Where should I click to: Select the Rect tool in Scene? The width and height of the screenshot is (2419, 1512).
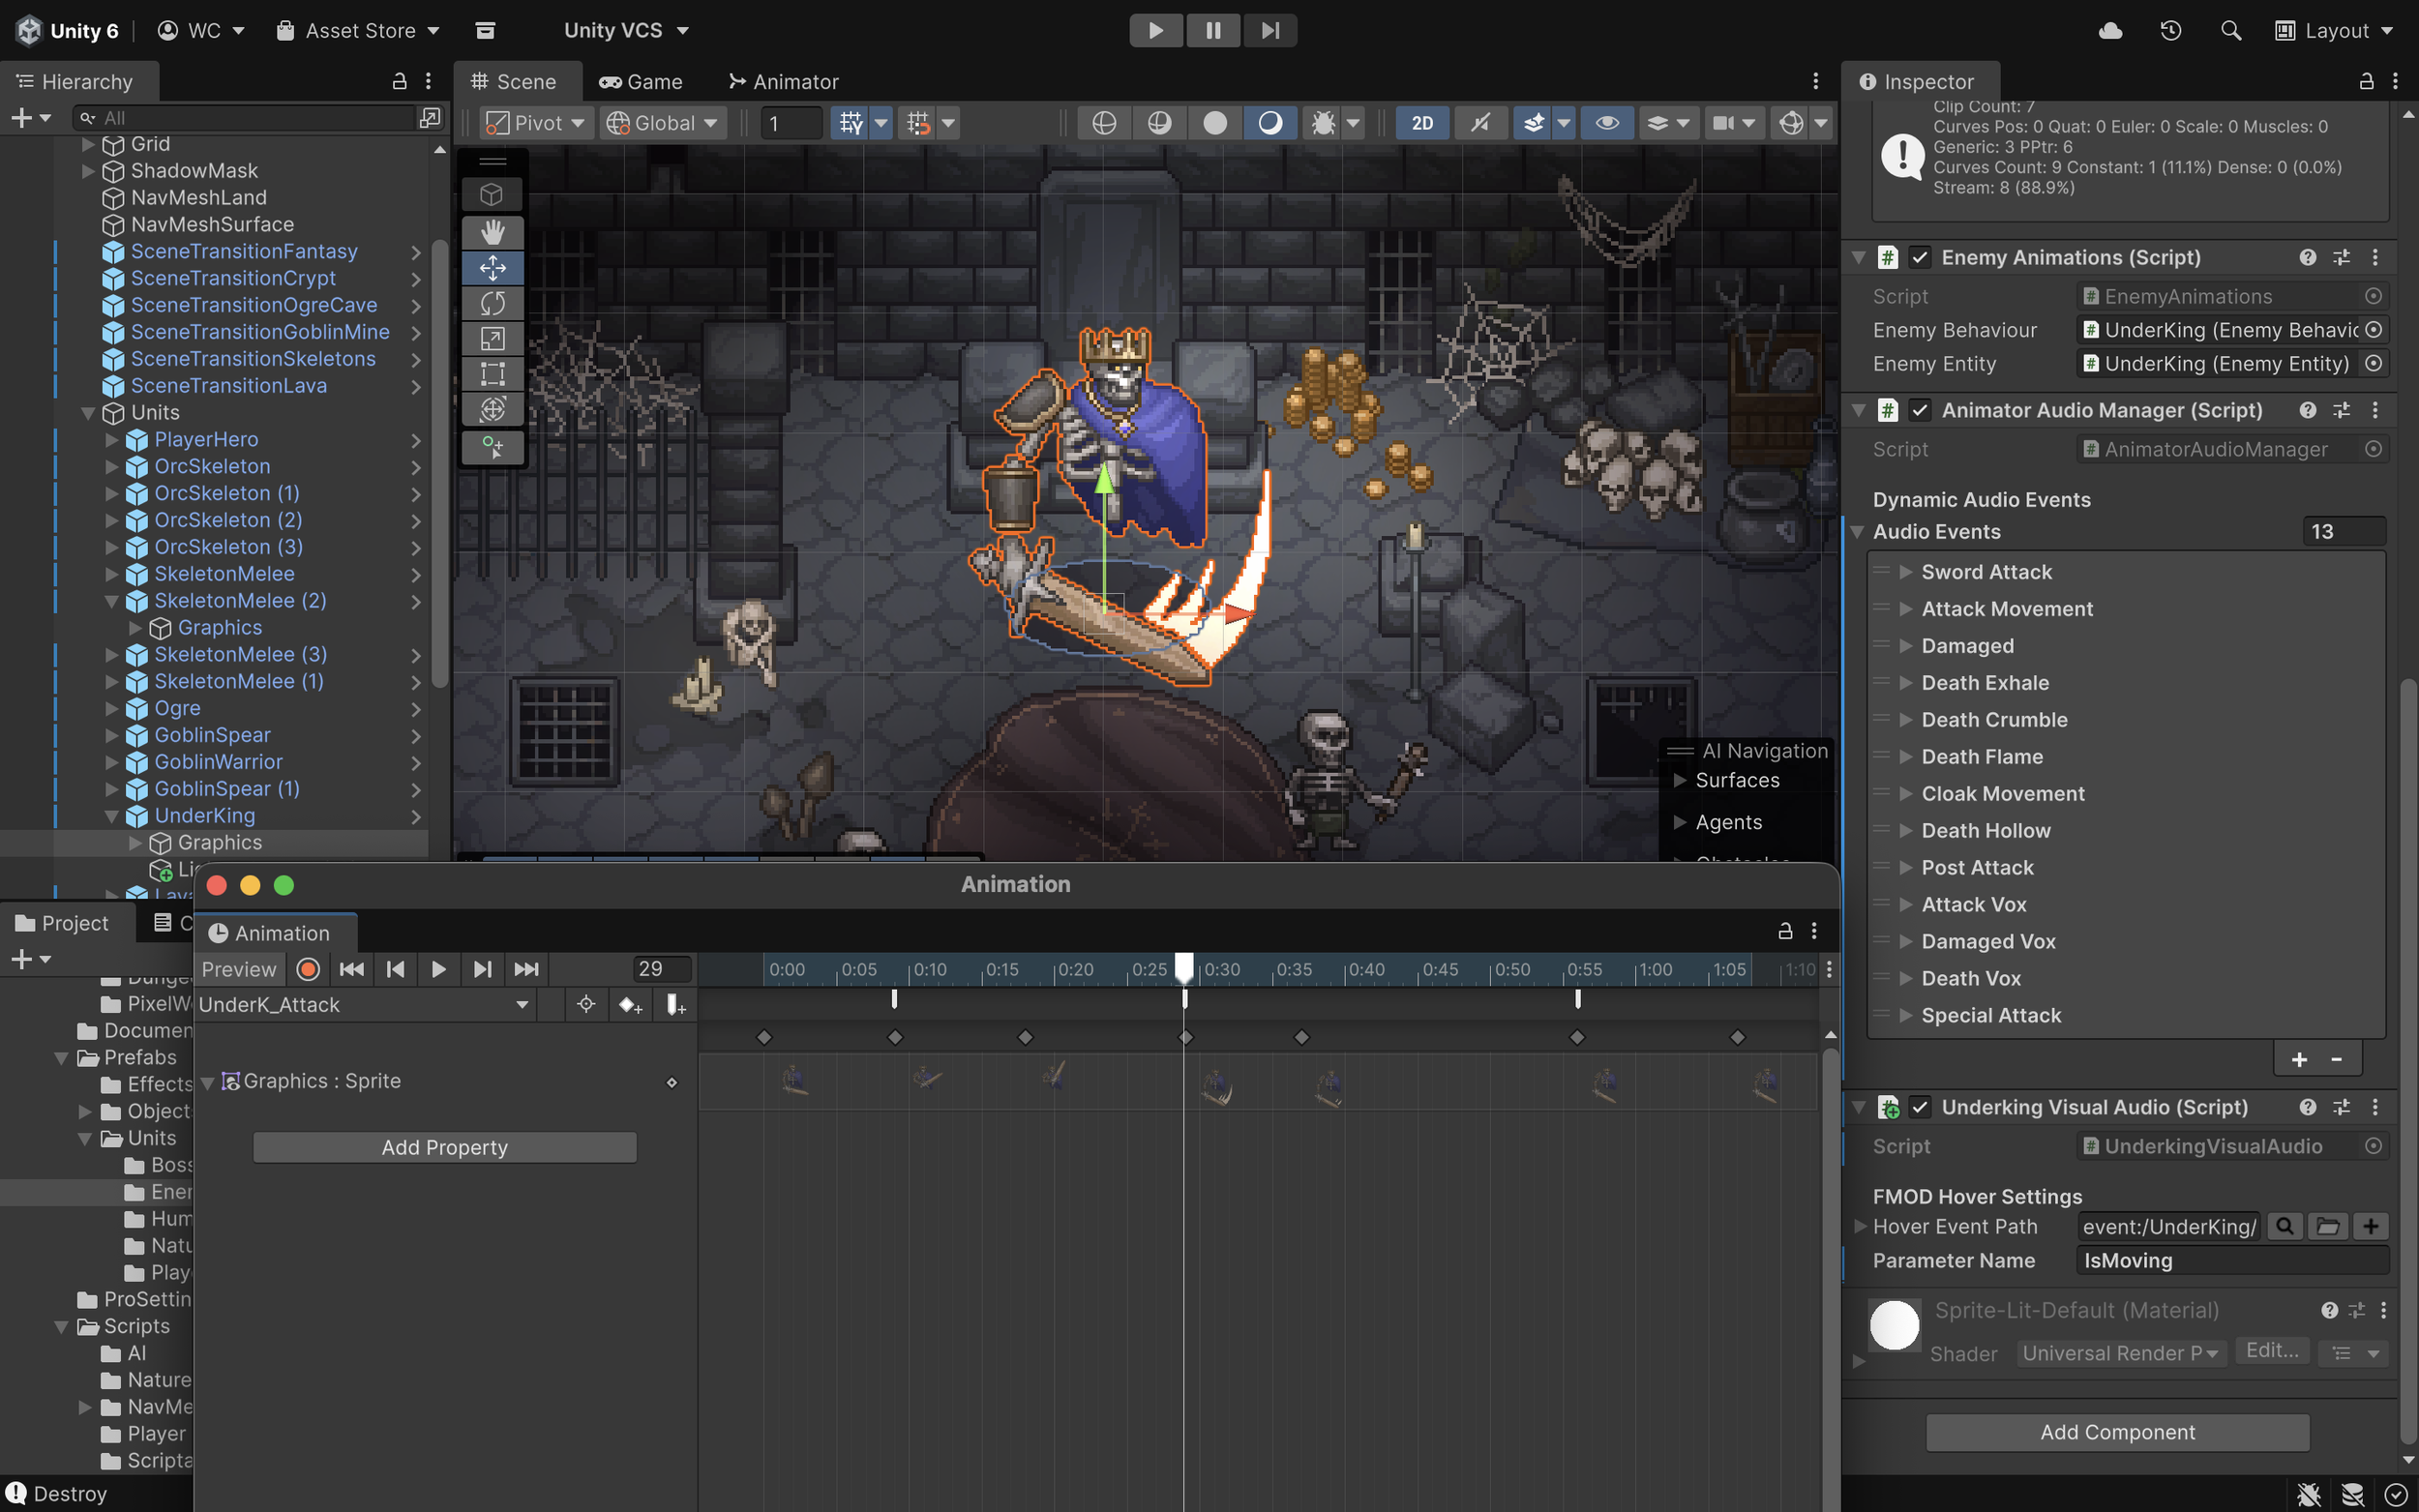click(492, 374)
